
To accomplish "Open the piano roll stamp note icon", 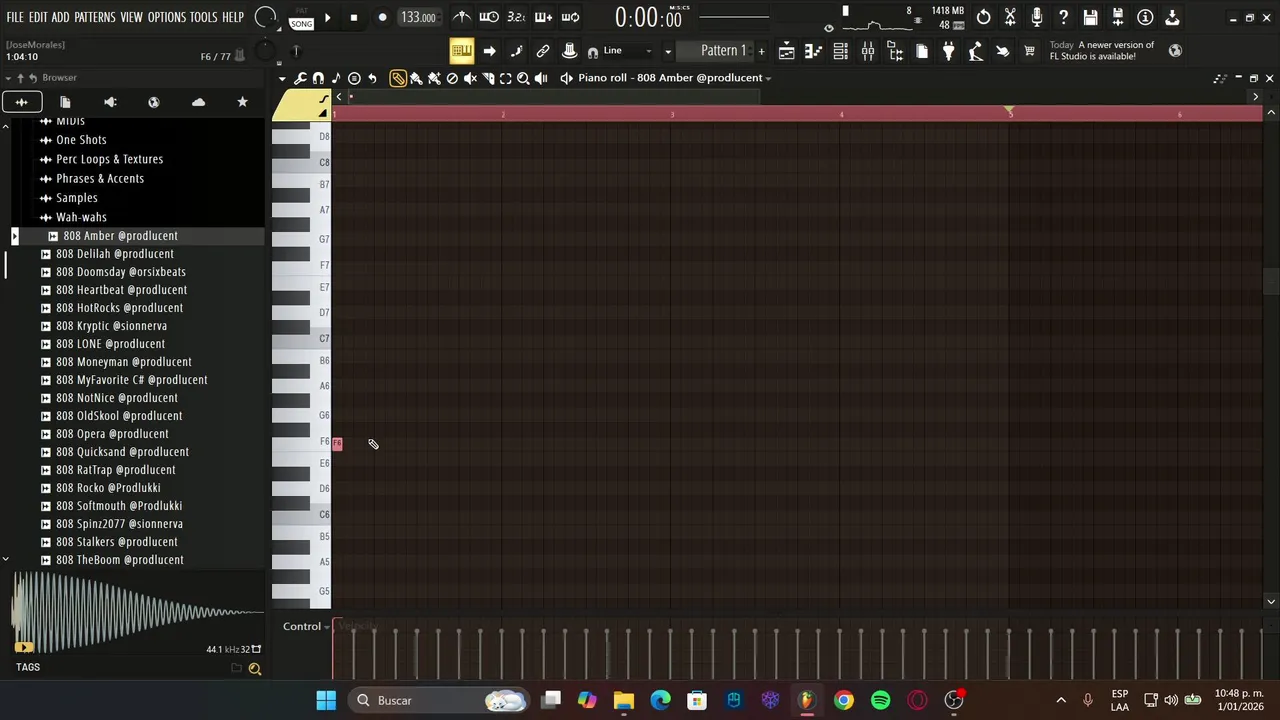I will 336,78.
